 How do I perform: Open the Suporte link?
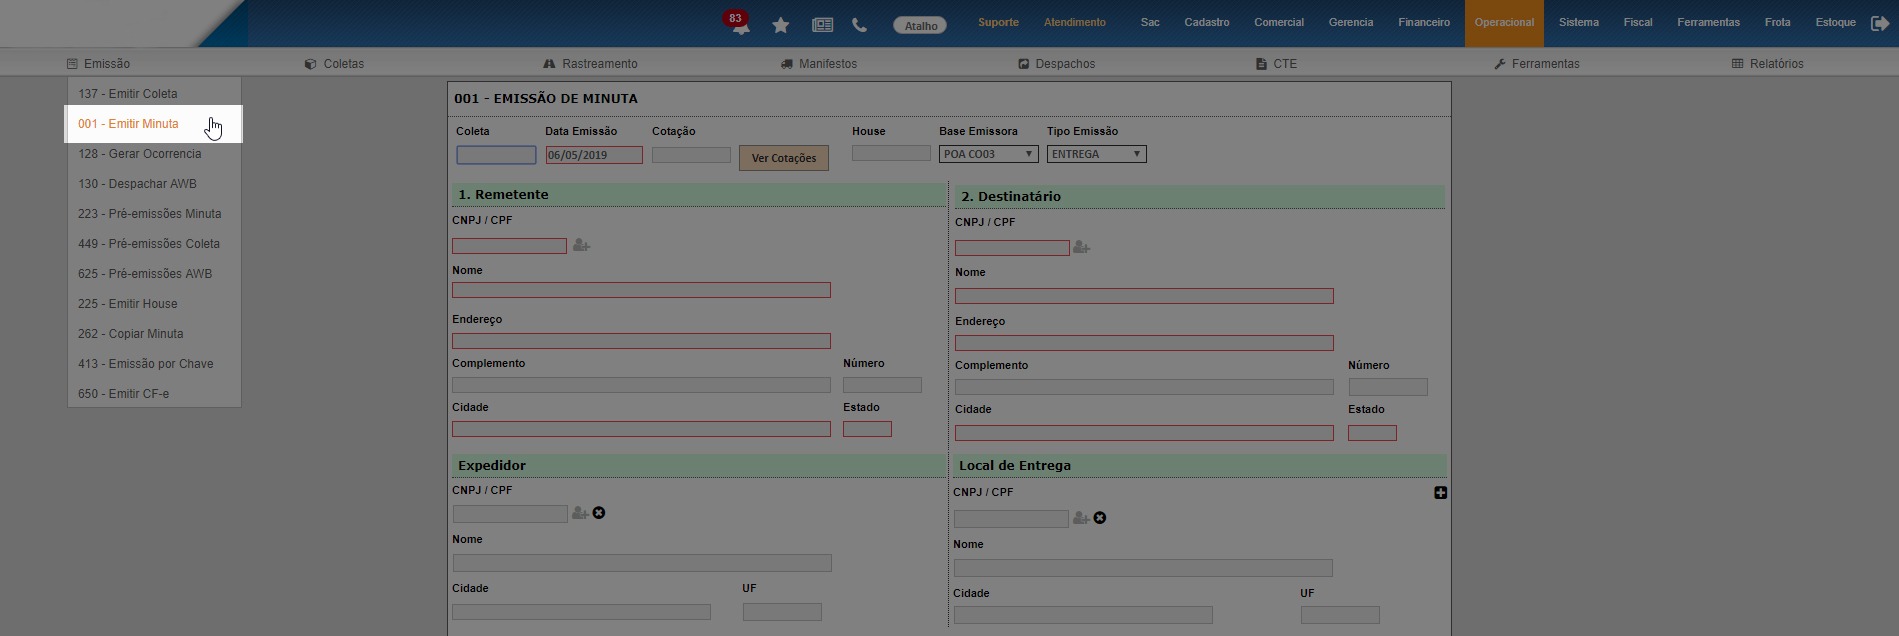(x=998, y=23)
